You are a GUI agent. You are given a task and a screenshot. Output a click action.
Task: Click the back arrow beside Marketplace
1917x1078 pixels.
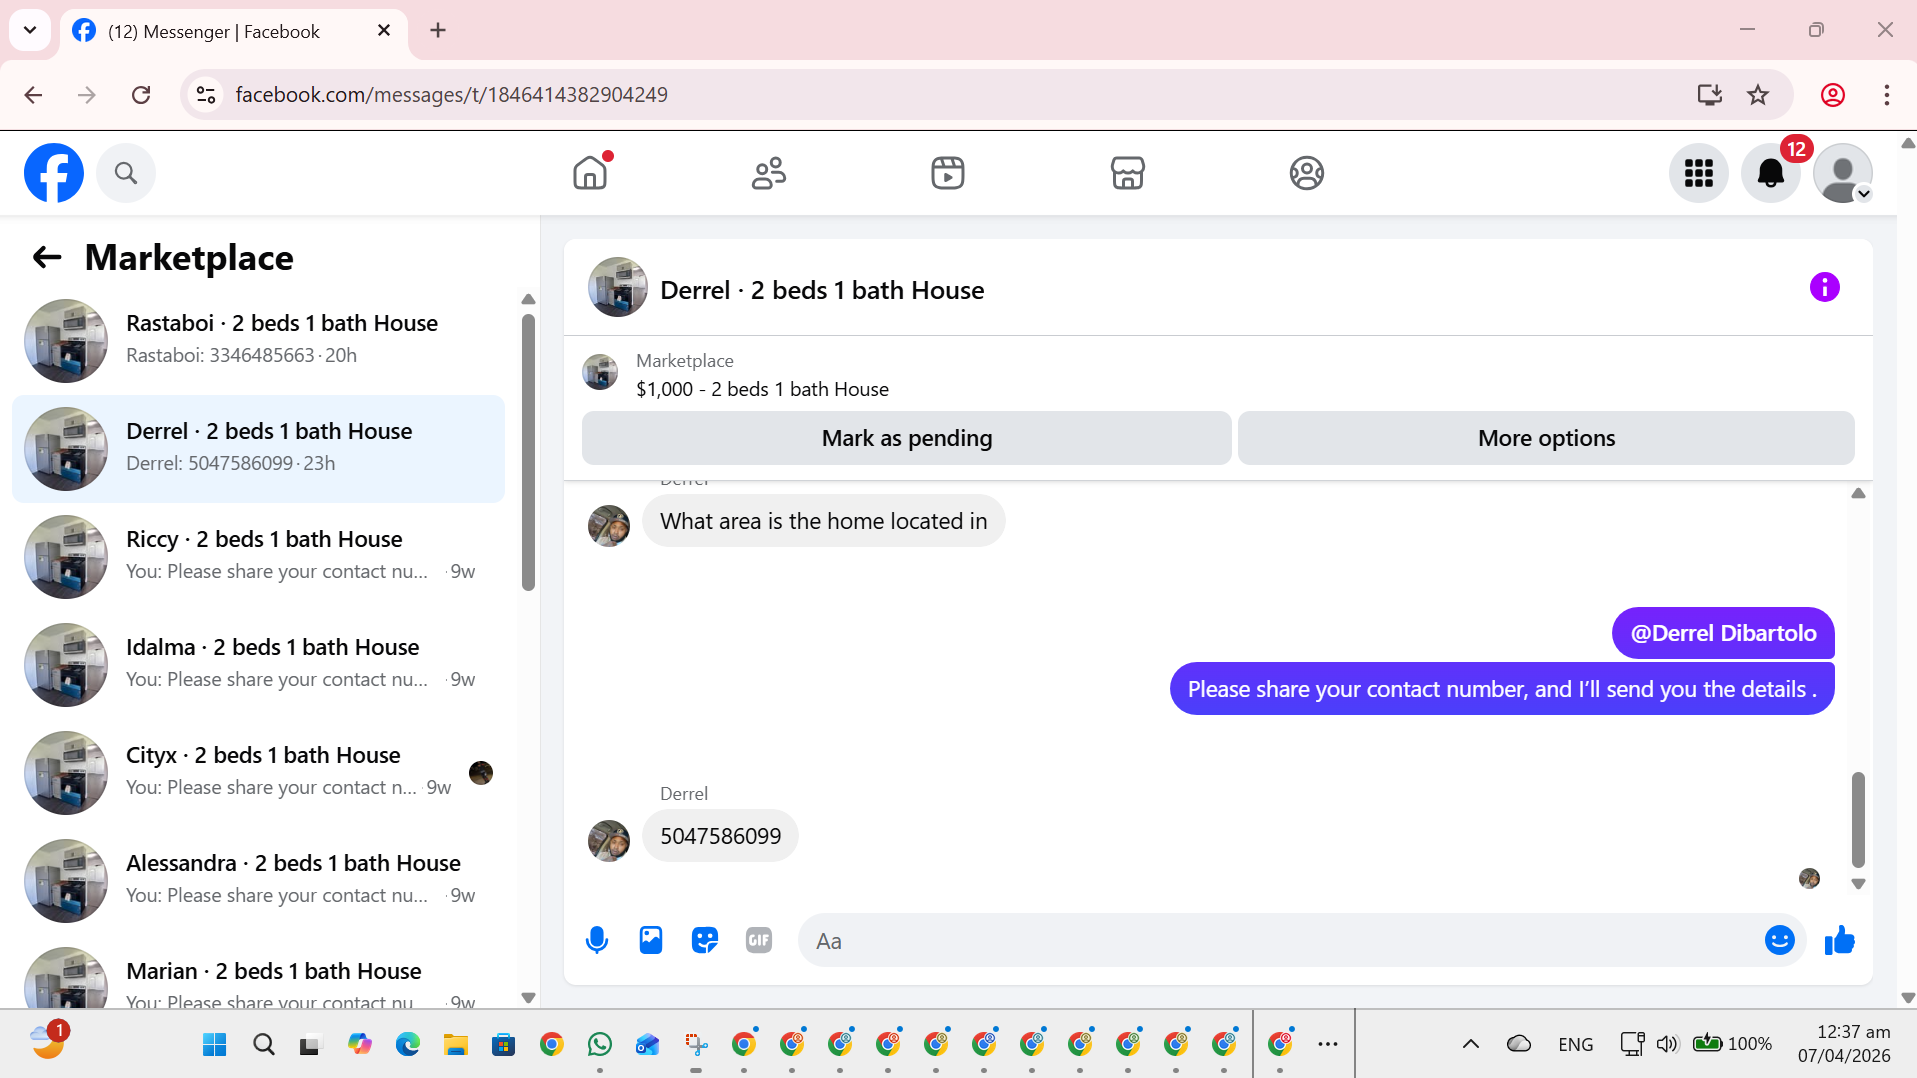click(x=47, y=258)
